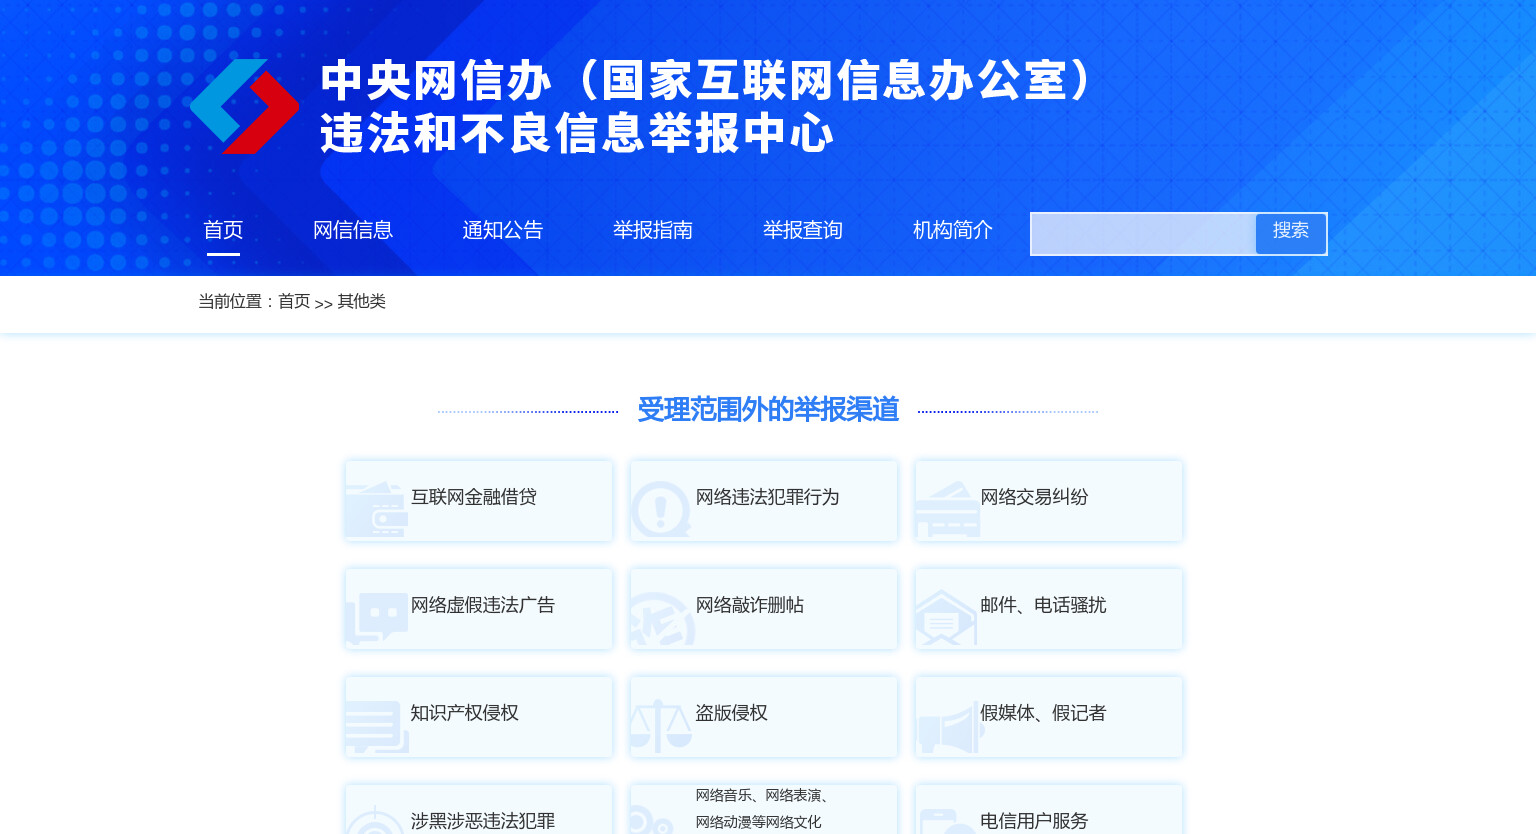The image size is (1536, 834).
Task: Click the icon beside 网络音乐、网络表演
Action: point(651,821)
